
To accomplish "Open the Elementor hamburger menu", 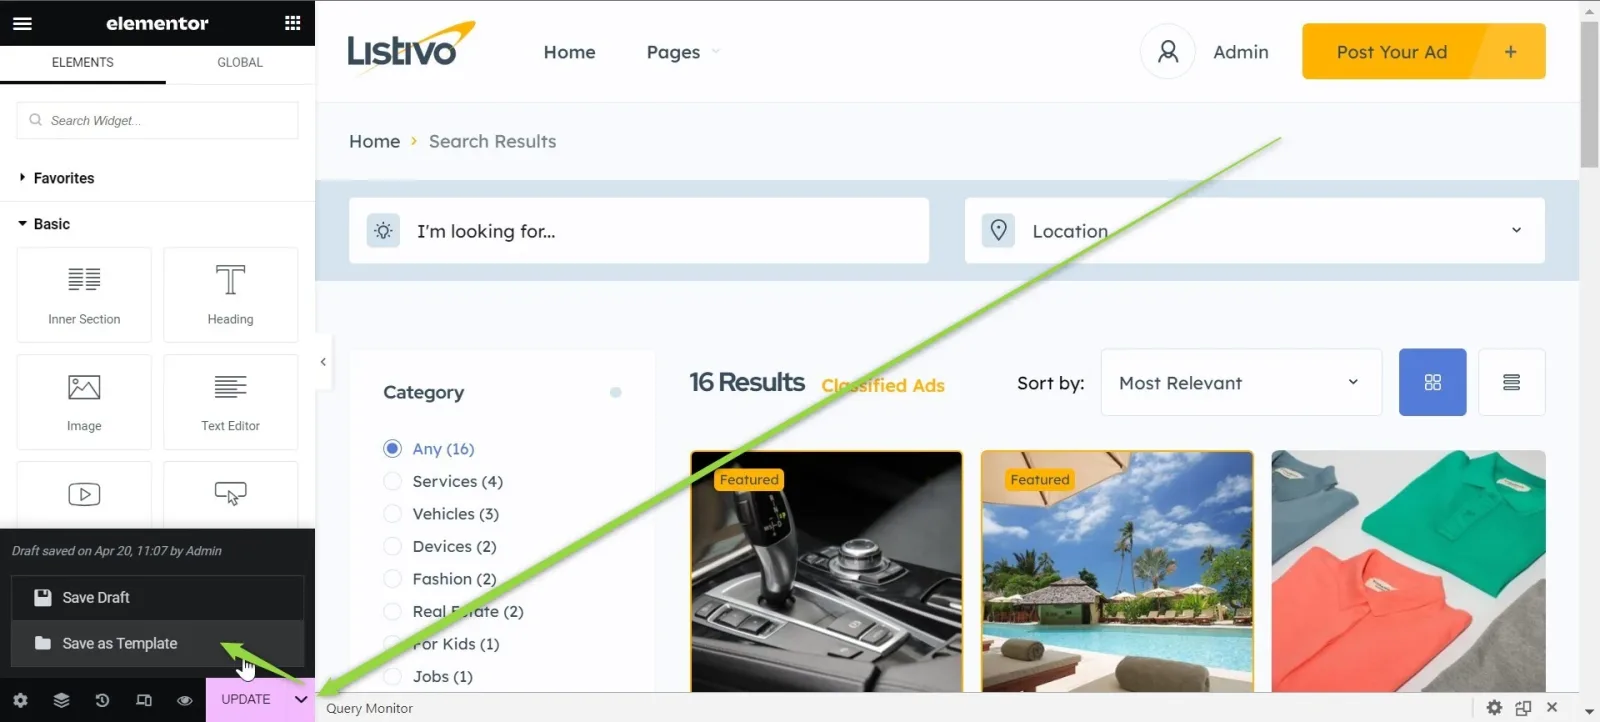I will coord(22,23).
